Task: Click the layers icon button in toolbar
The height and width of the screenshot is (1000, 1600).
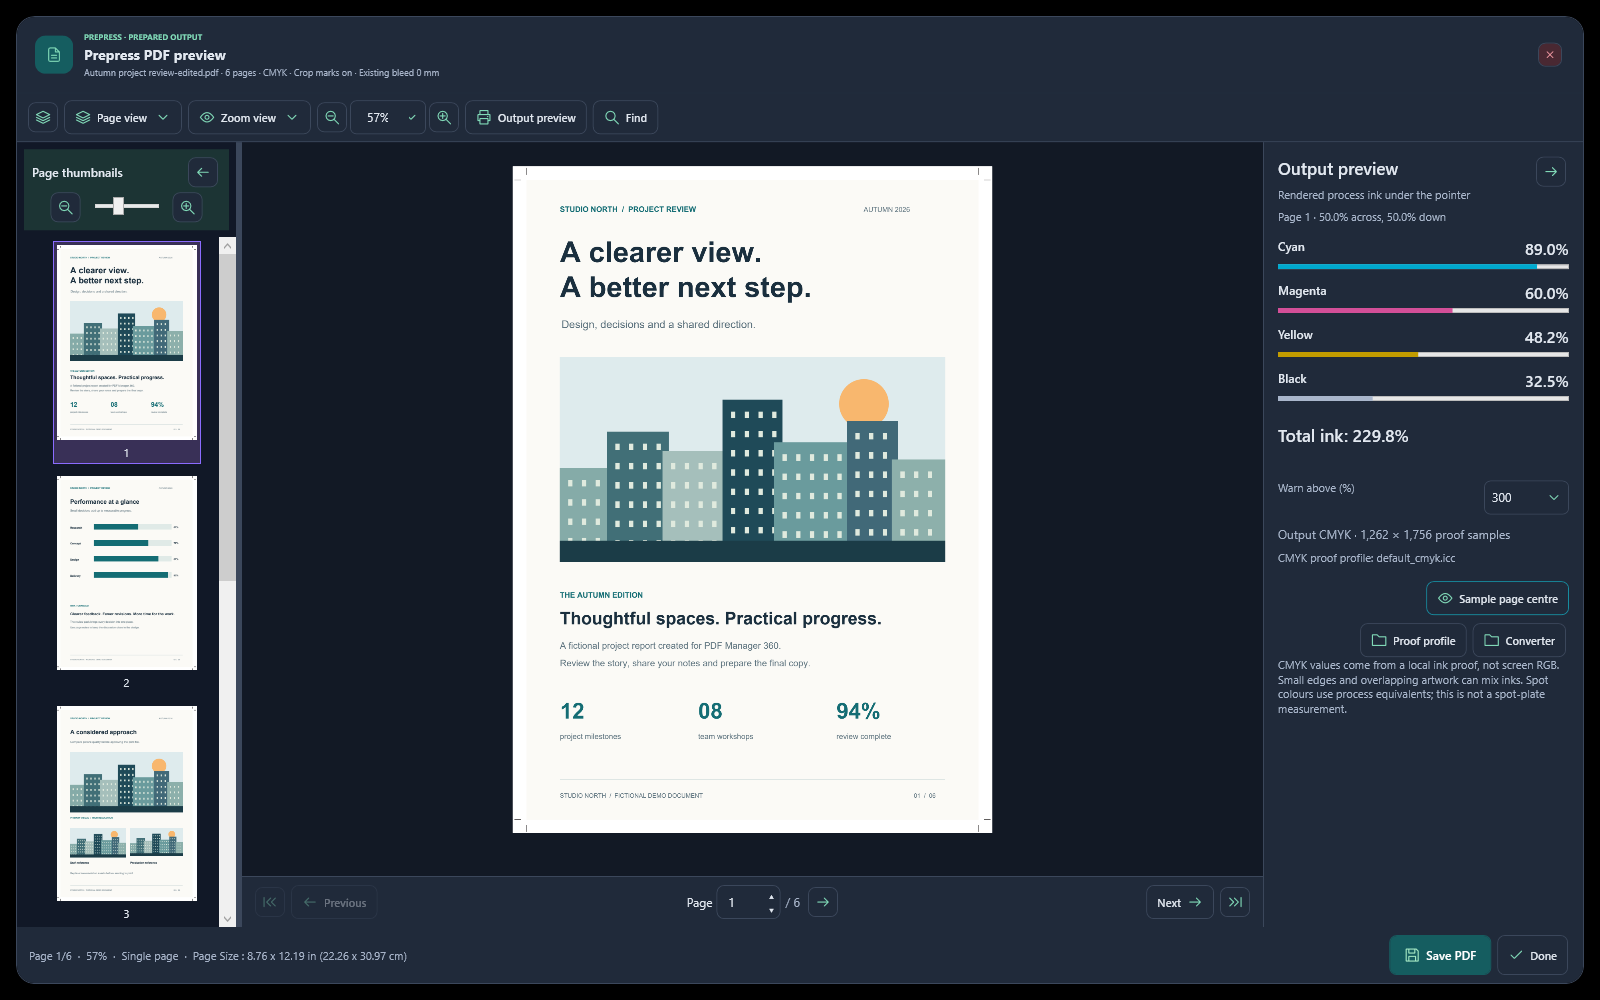Action: 43,117
